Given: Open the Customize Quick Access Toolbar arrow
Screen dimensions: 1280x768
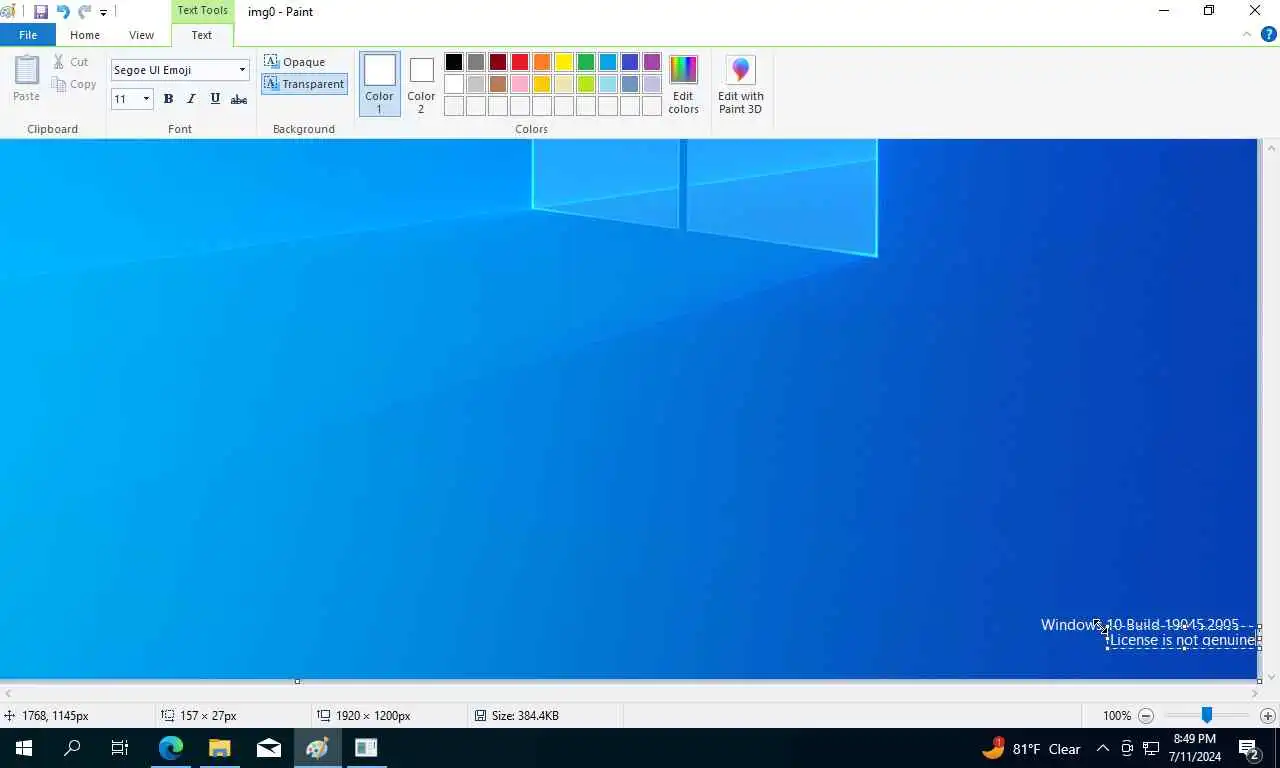Looking at the screenshot, I should [103, 12].
